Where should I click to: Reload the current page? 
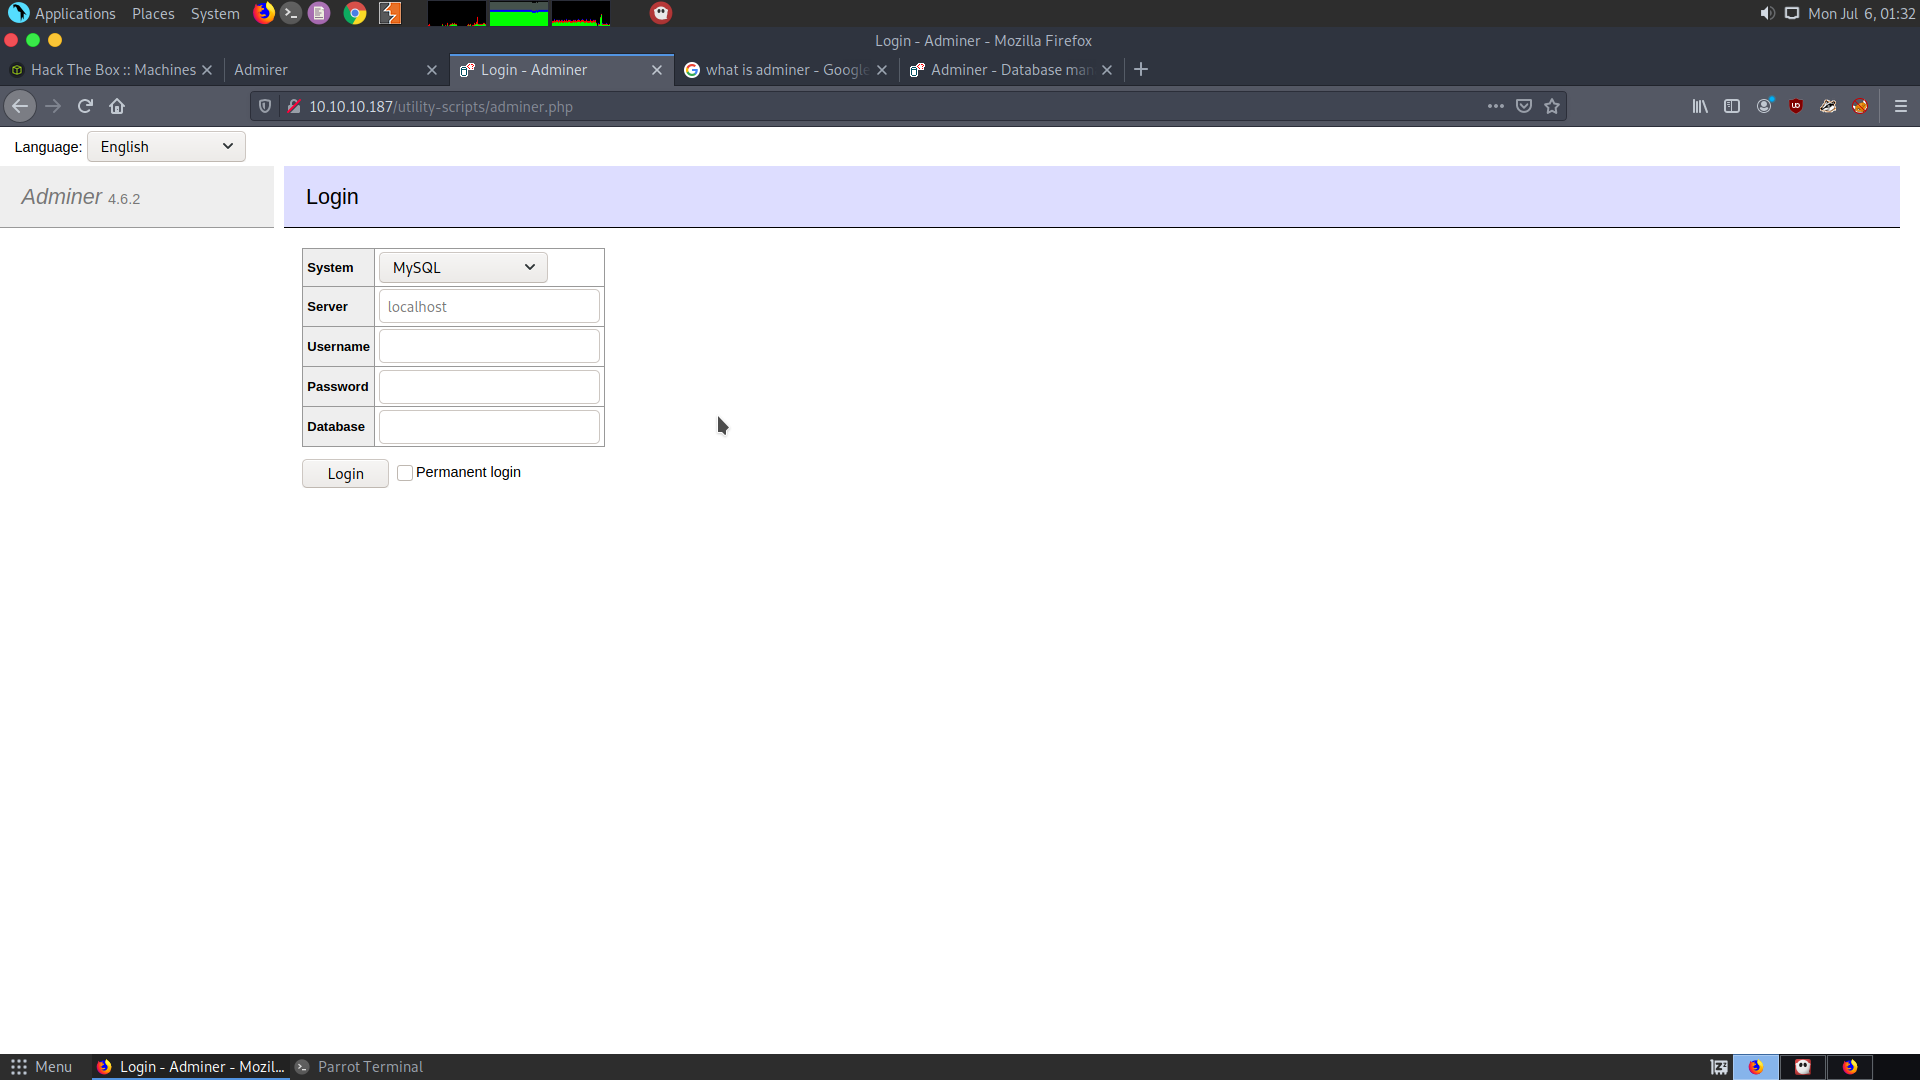pyautogui.click(x=85, y=106)
